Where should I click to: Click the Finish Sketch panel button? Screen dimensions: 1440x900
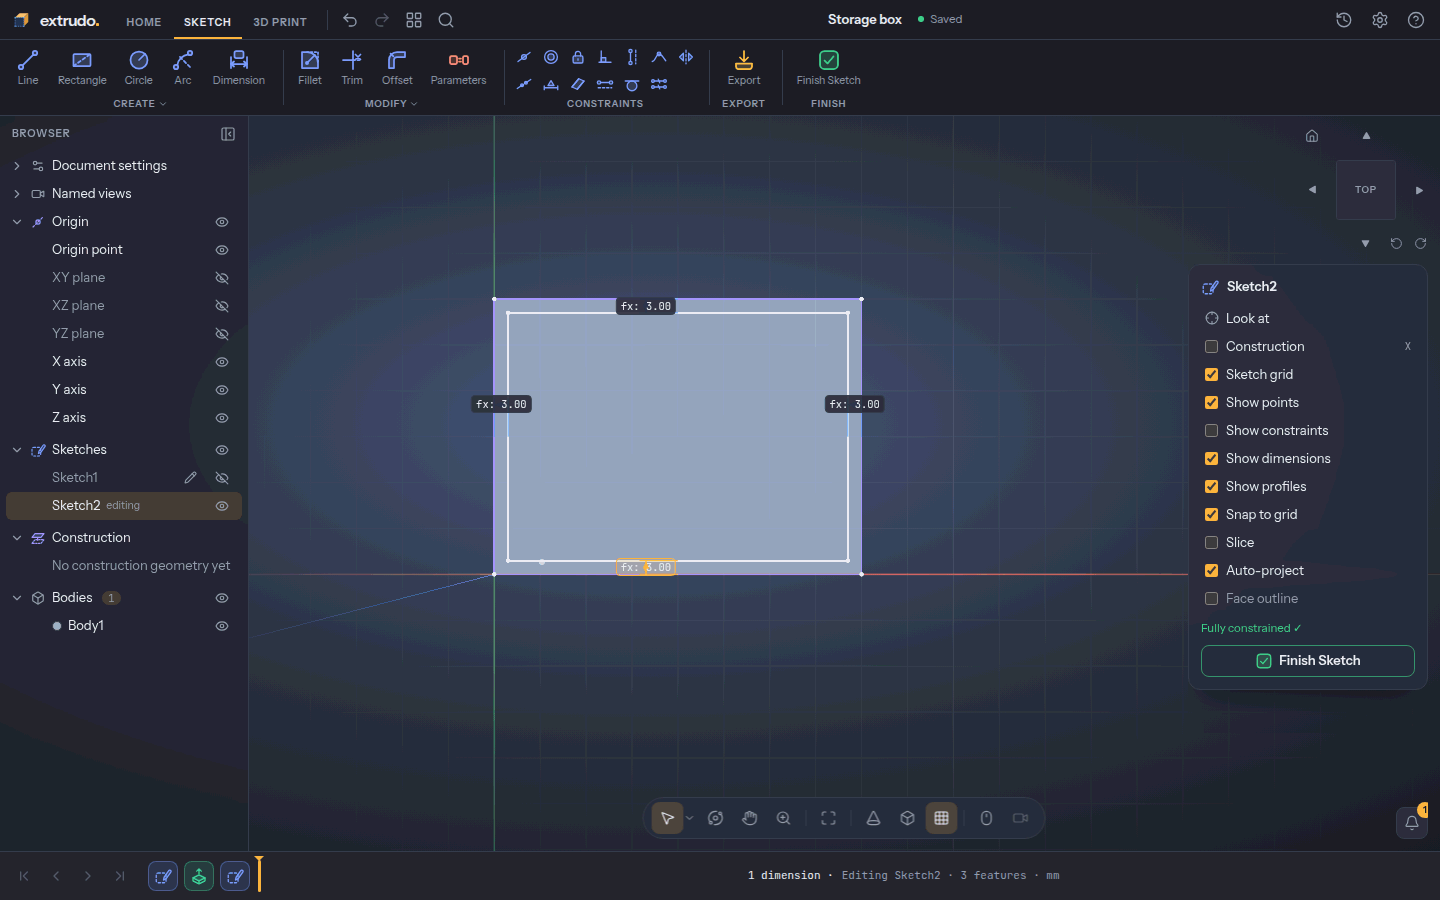click(1308, 661)
